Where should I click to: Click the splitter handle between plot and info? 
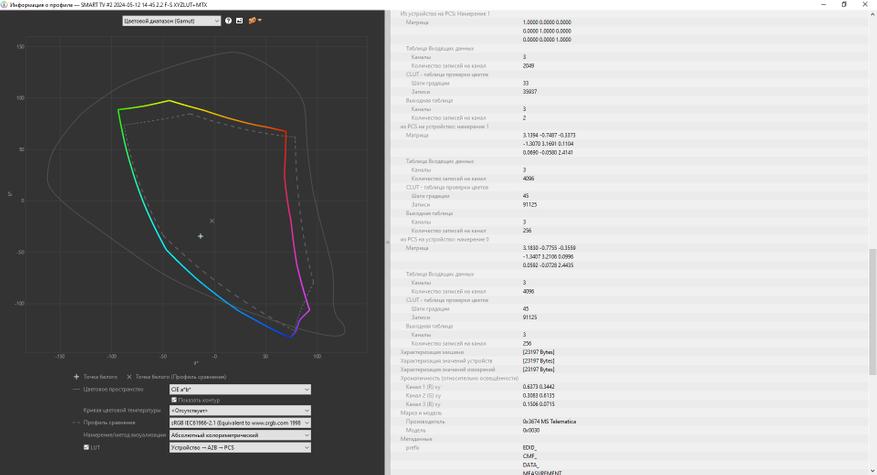coord(387,242)
